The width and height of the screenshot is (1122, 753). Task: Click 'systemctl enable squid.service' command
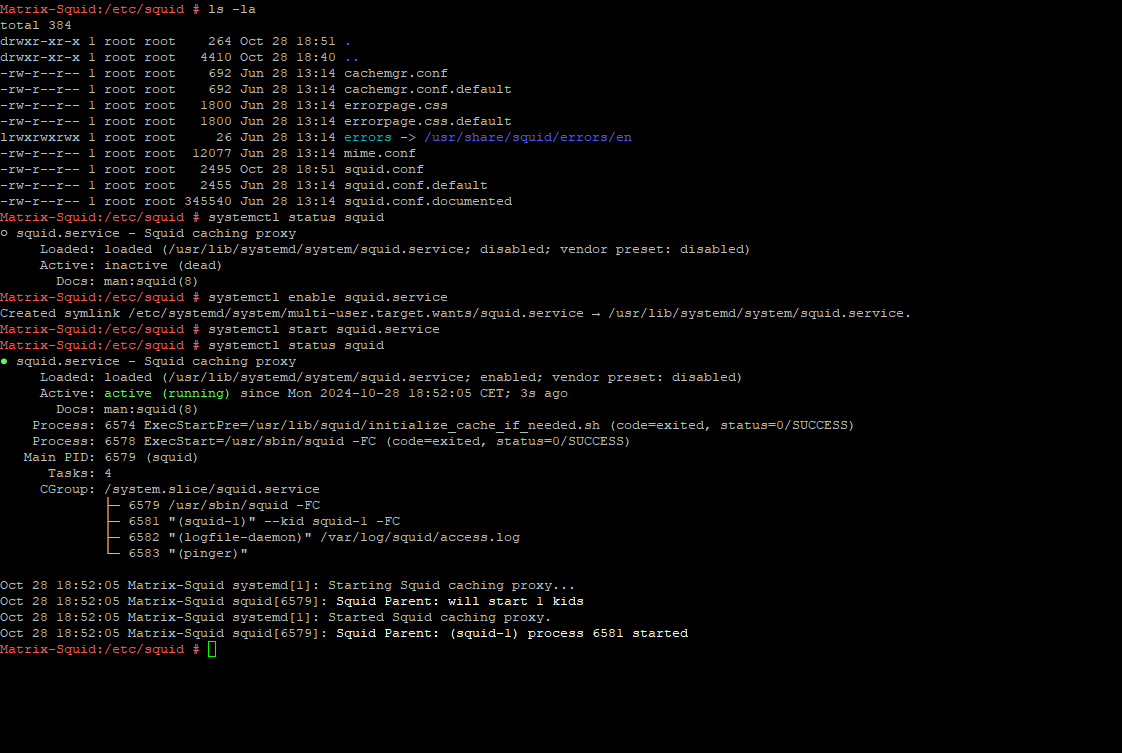pos(328,297)
